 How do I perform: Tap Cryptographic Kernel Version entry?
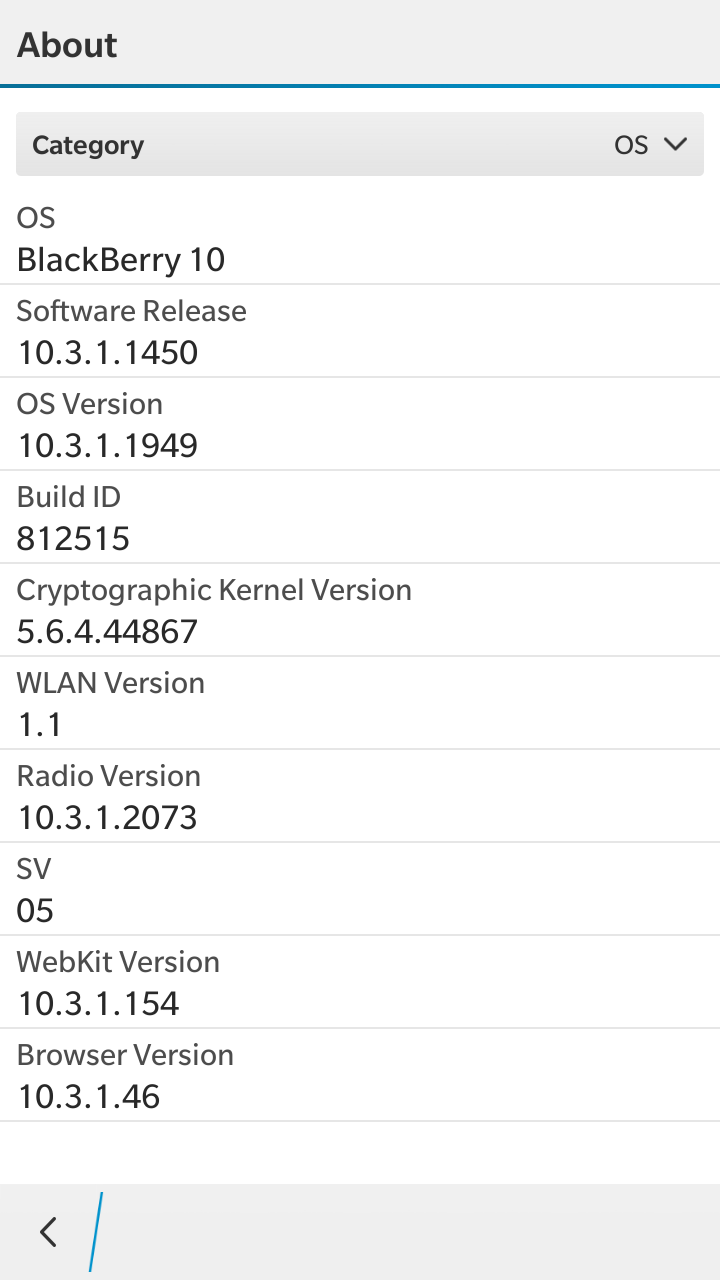(x=360, y=610)
